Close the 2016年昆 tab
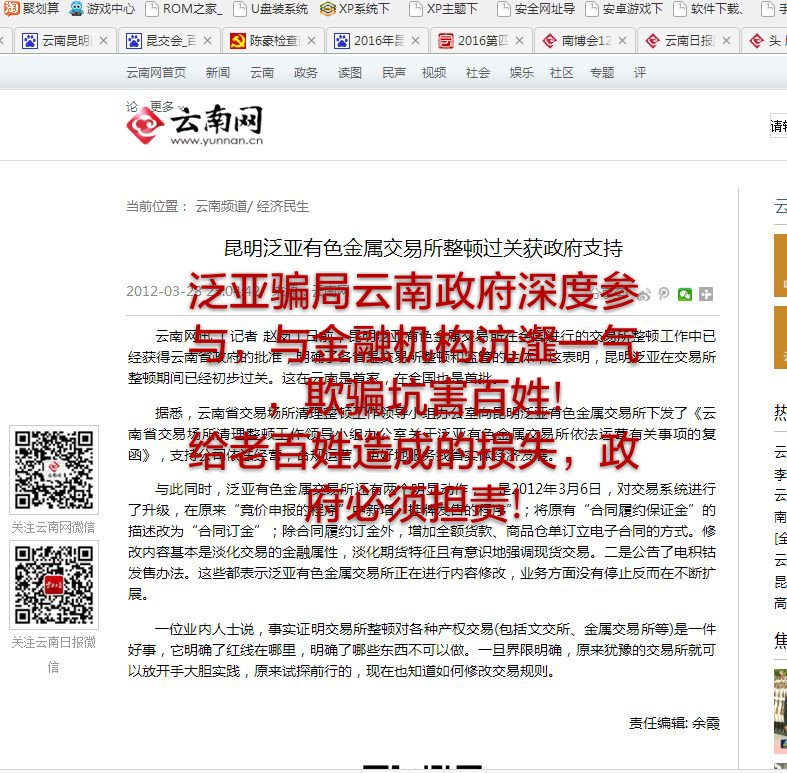This screenshot has width=787, height=773. click(x=416, y=41)
